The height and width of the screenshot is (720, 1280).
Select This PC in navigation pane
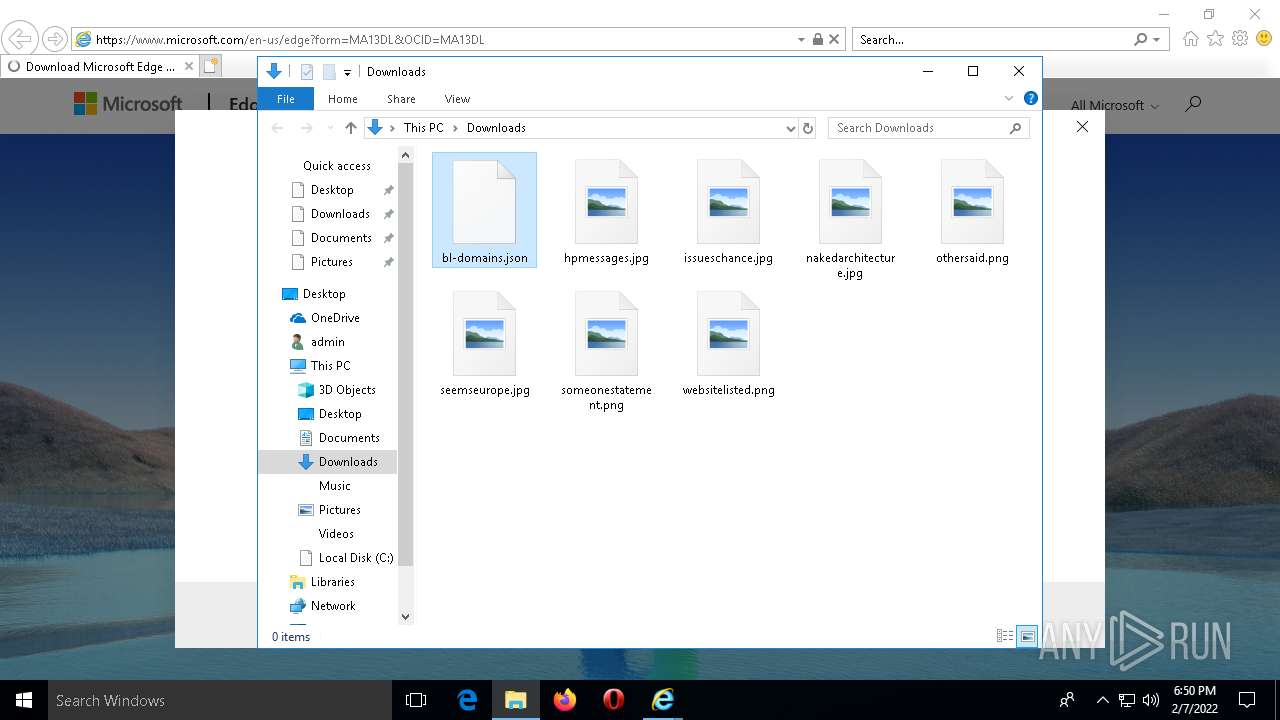pos(330,366)
